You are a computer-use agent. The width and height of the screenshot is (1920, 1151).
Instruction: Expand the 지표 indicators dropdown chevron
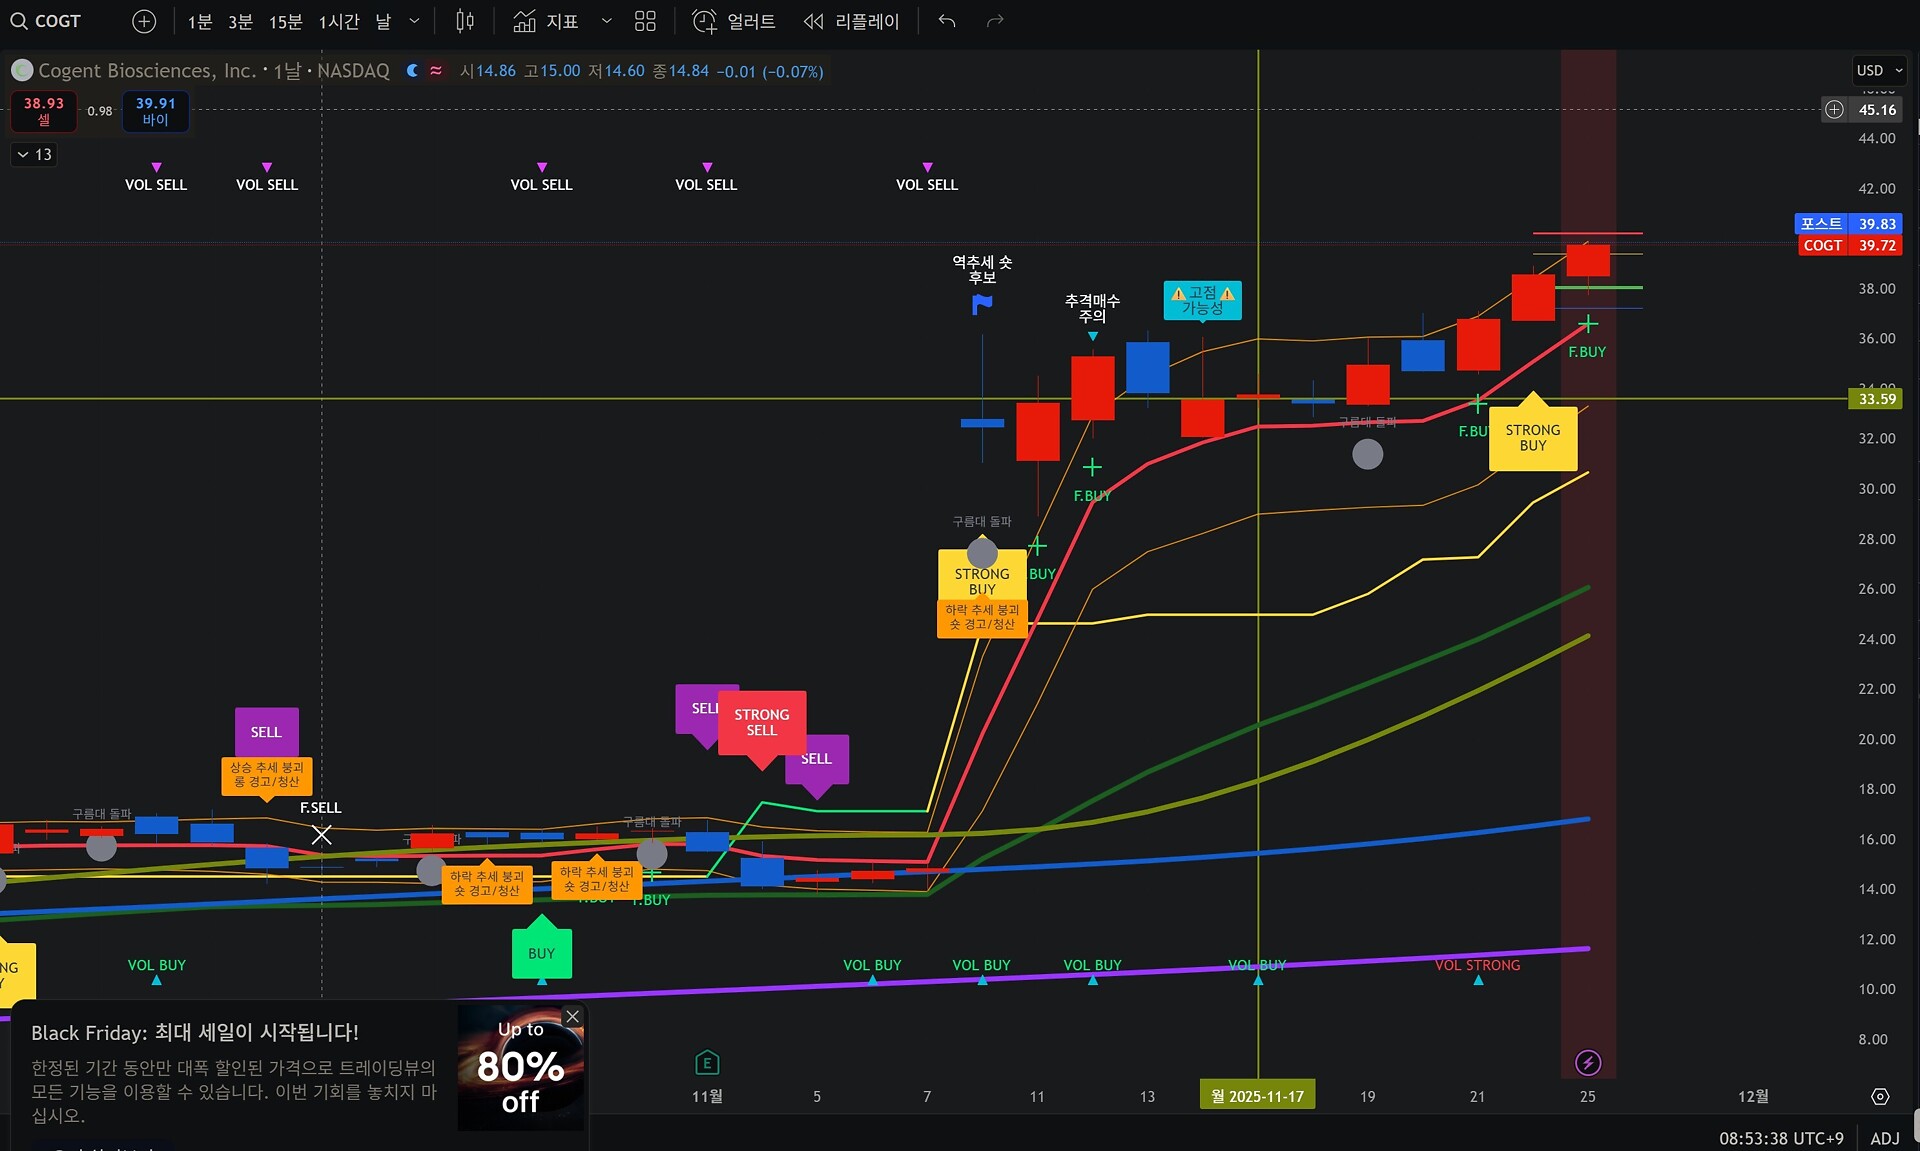coord(606,21)
